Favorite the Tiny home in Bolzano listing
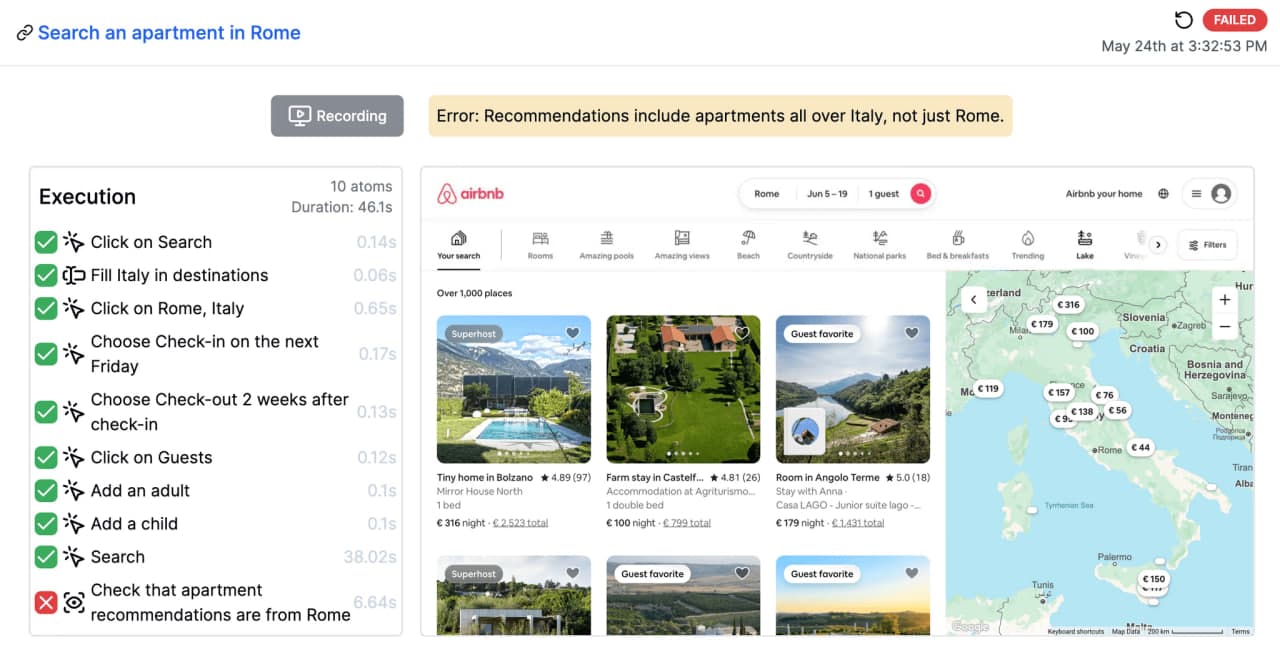 pyautogui.click(x=573, y=333)
